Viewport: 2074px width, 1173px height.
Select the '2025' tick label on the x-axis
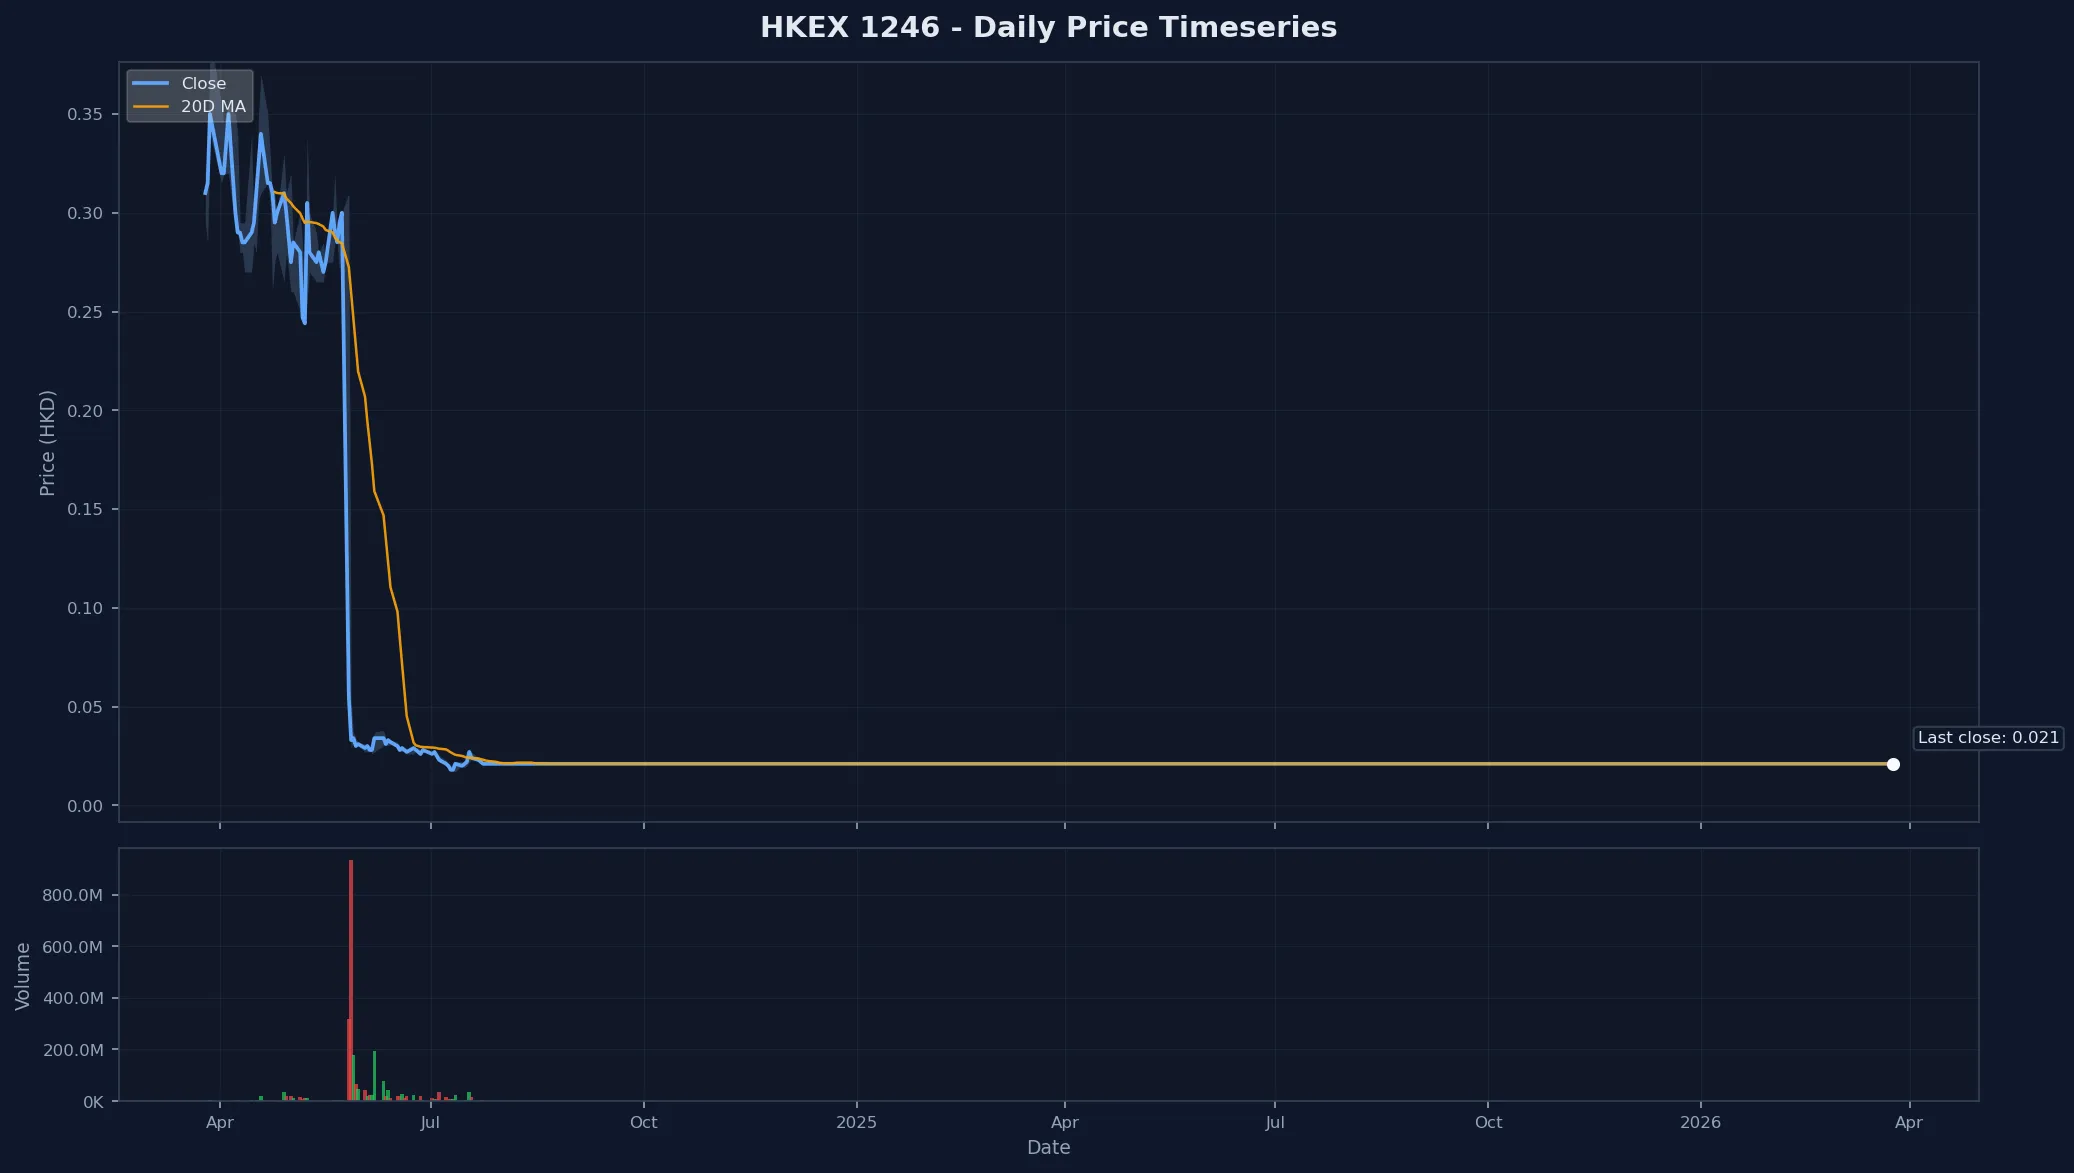point(857,1123)
